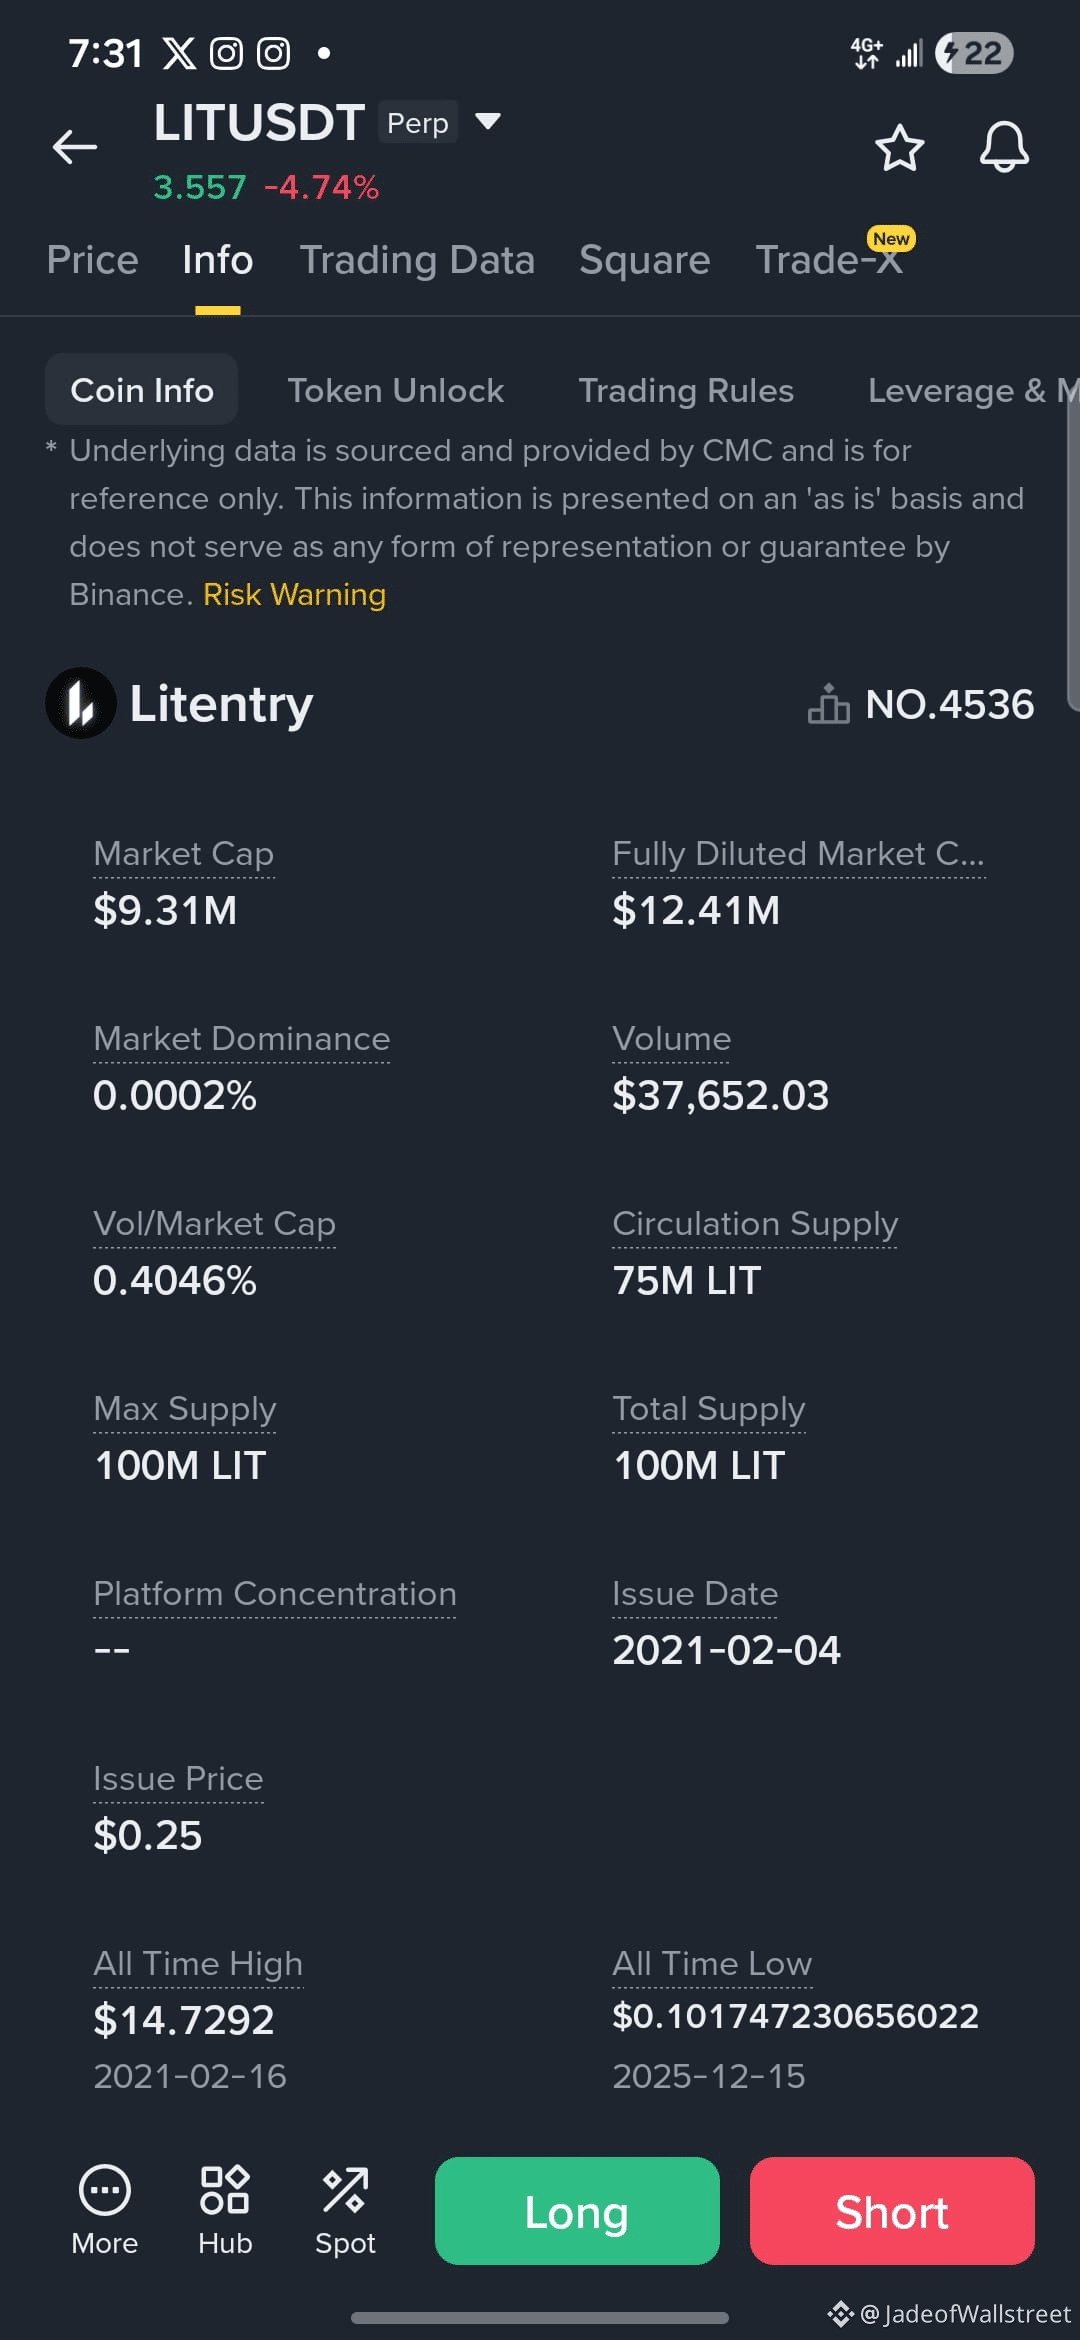Tap the green Long button
1080x2340 pixels.
pos(577,2211)
